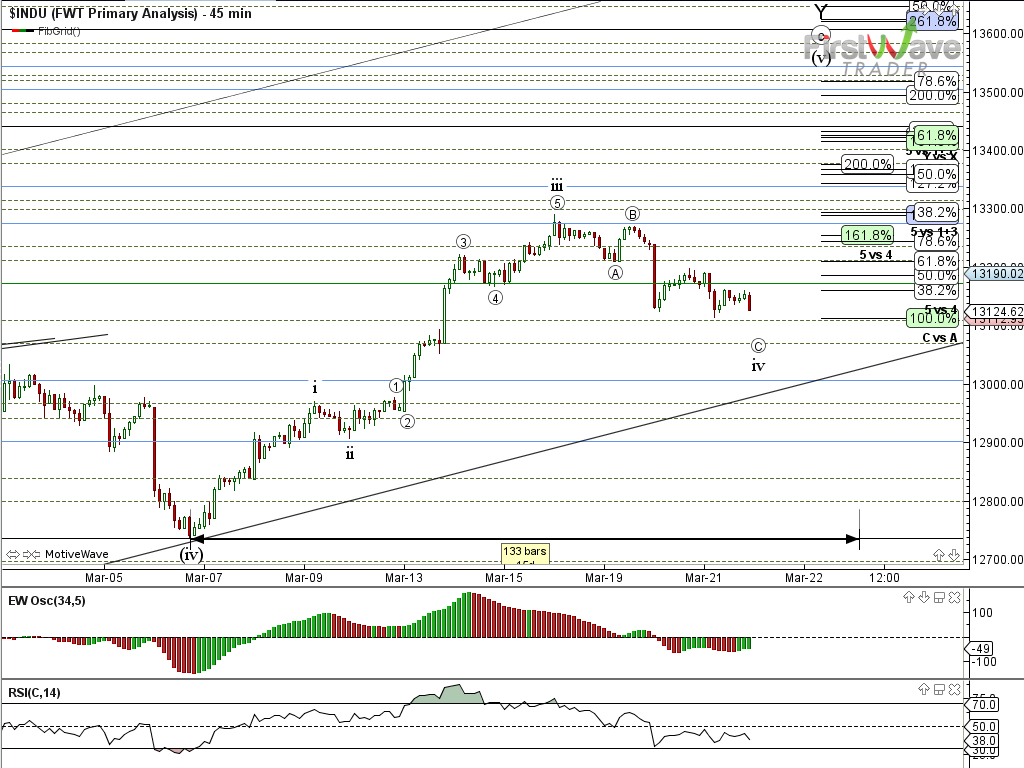
Task: Click the 133 bars measurement label
Action: click(x=526, y=551)
